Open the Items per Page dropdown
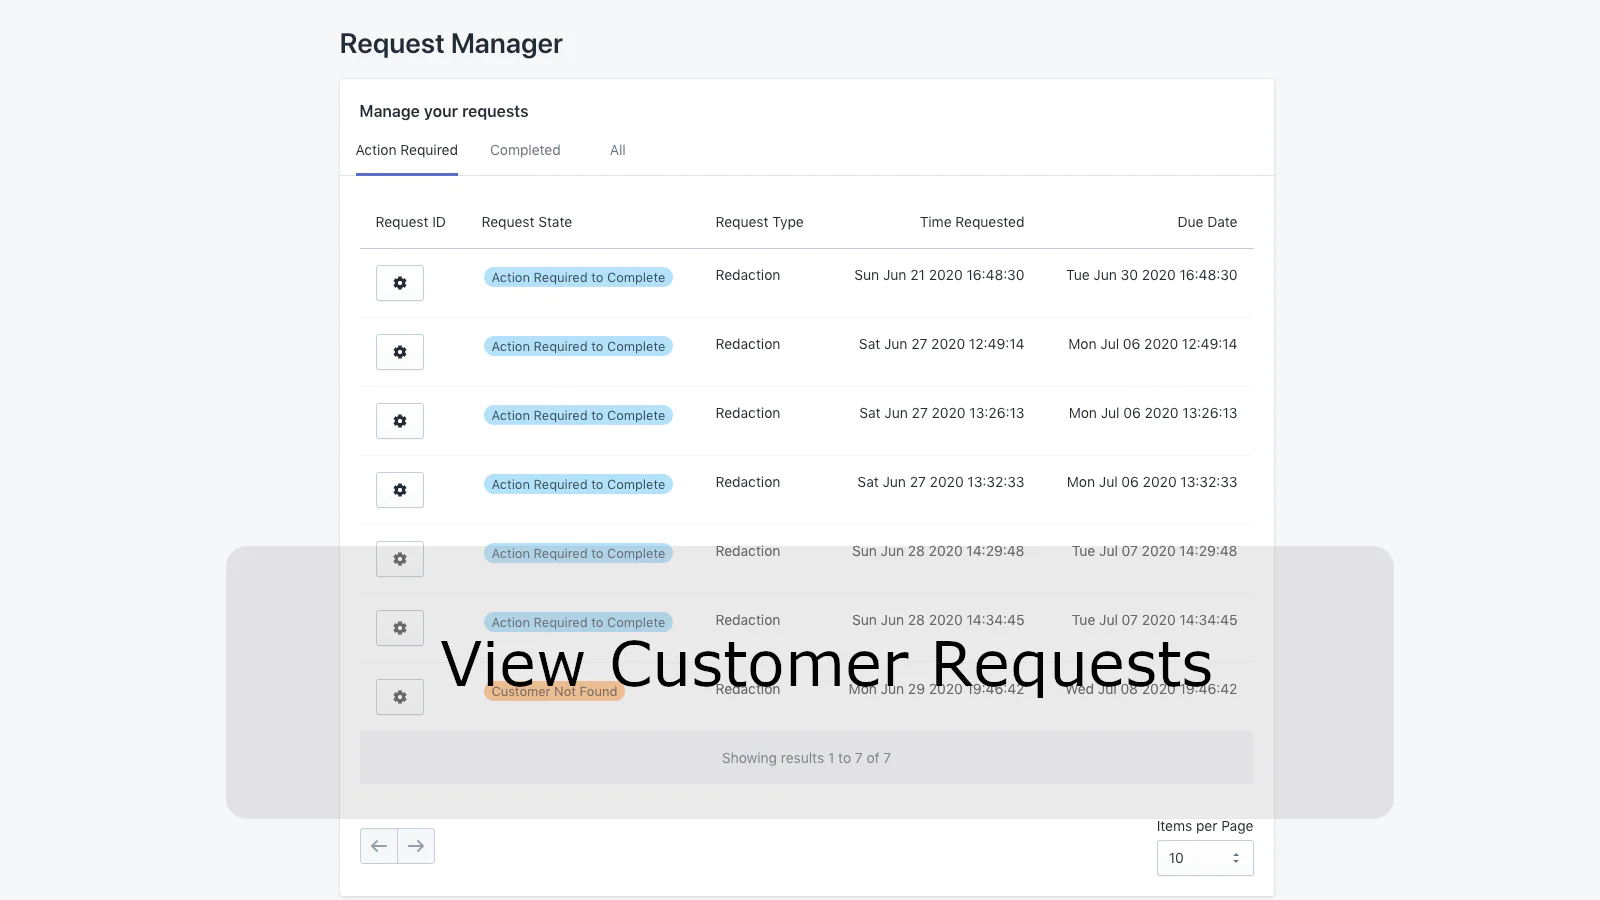This screenshot has height=900, width=1600. 1205,858
